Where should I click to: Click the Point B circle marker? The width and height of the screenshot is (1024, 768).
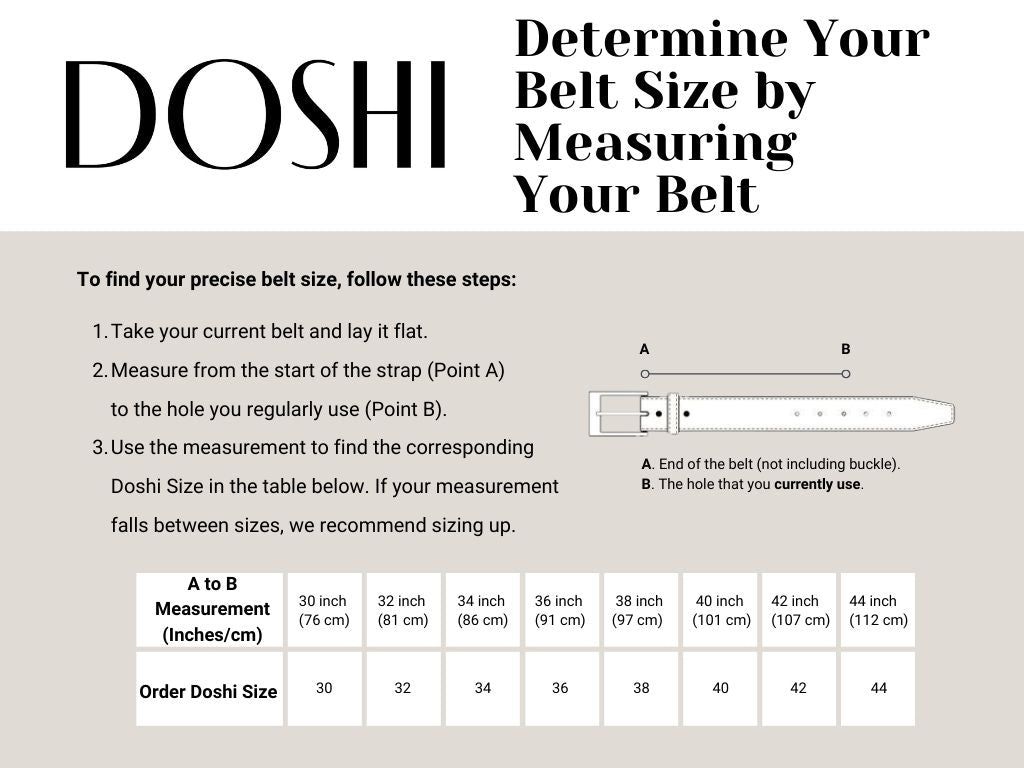pyautogui.click(x=846, y=374)
